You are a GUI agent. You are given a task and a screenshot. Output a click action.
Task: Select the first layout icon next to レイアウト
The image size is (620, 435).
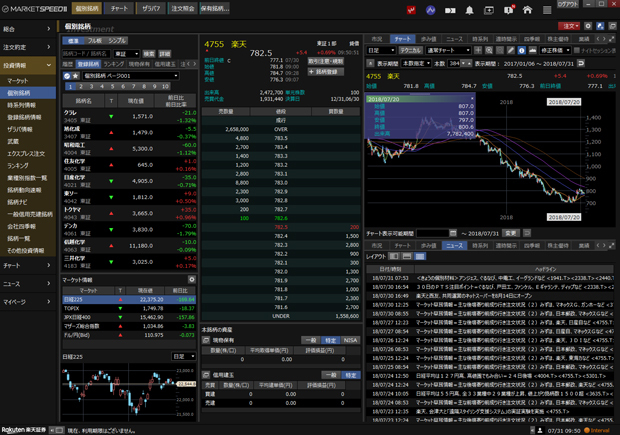[x=394, y=256]
